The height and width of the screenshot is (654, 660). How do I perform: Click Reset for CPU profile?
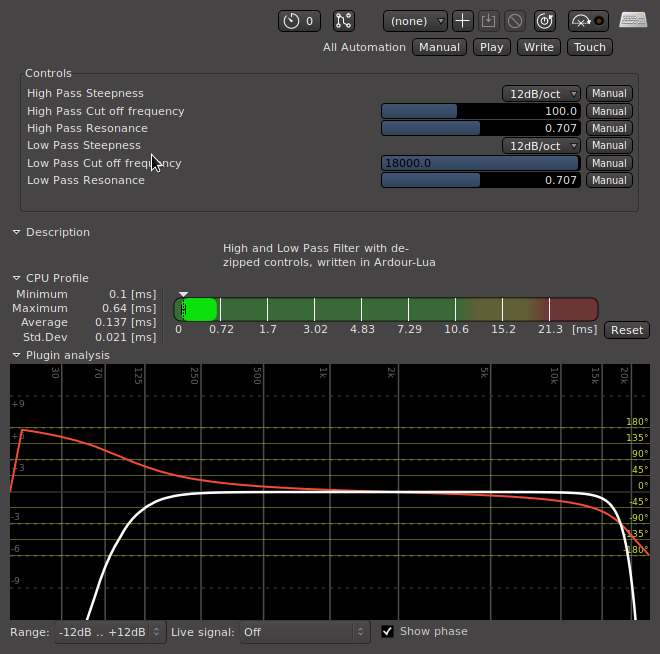(627, 330)
